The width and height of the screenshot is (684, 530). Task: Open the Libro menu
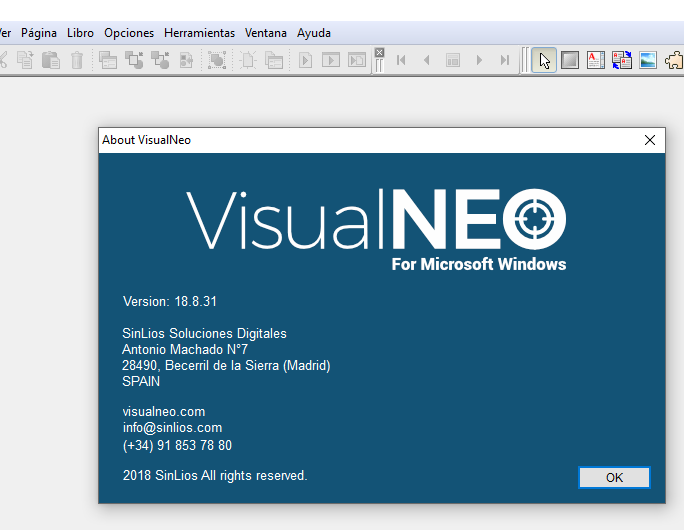click(x=80, y=33)
